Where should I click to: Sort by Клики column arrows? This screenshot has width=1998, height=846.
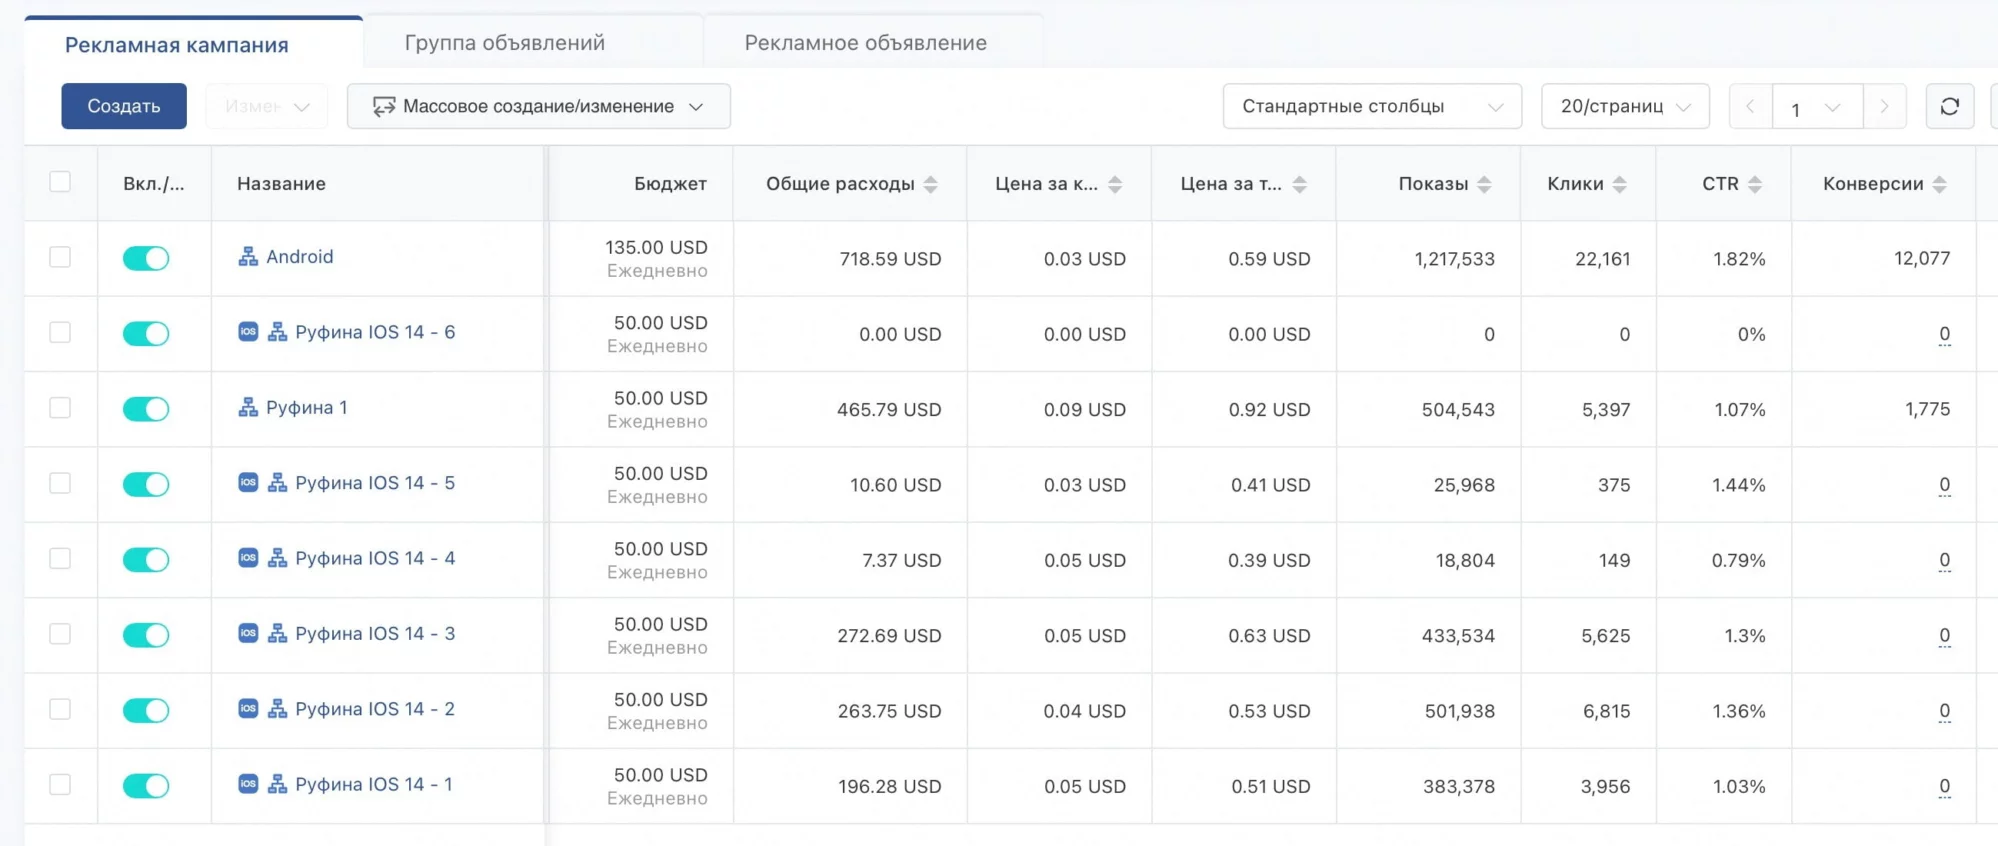[x=1620, y=184]
